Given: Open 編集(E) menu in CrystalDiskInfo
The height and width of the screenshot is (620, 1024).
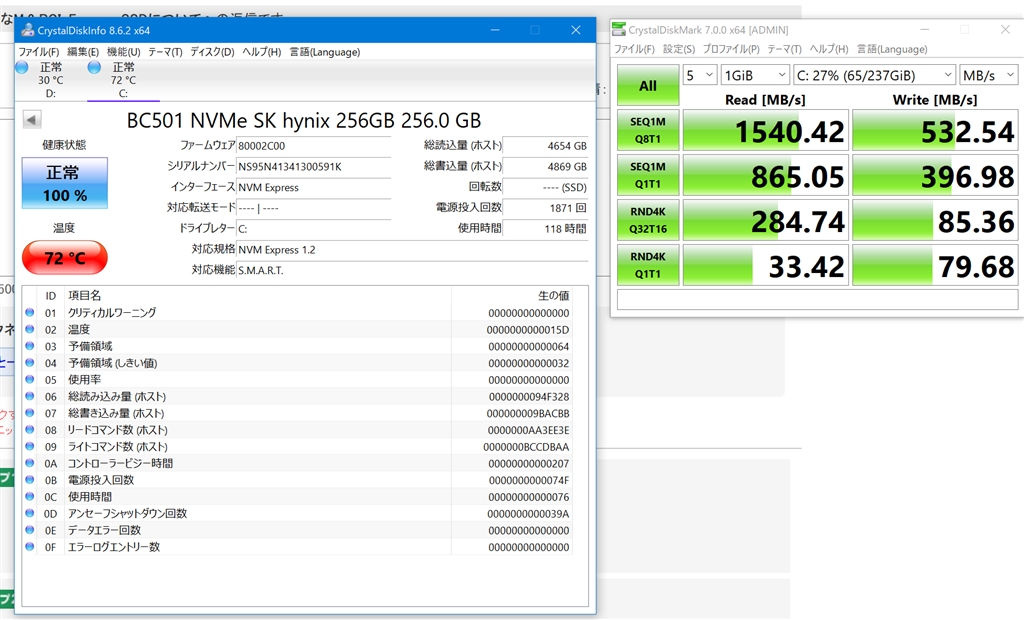Looking at the screenshot, I should (83, 52).
